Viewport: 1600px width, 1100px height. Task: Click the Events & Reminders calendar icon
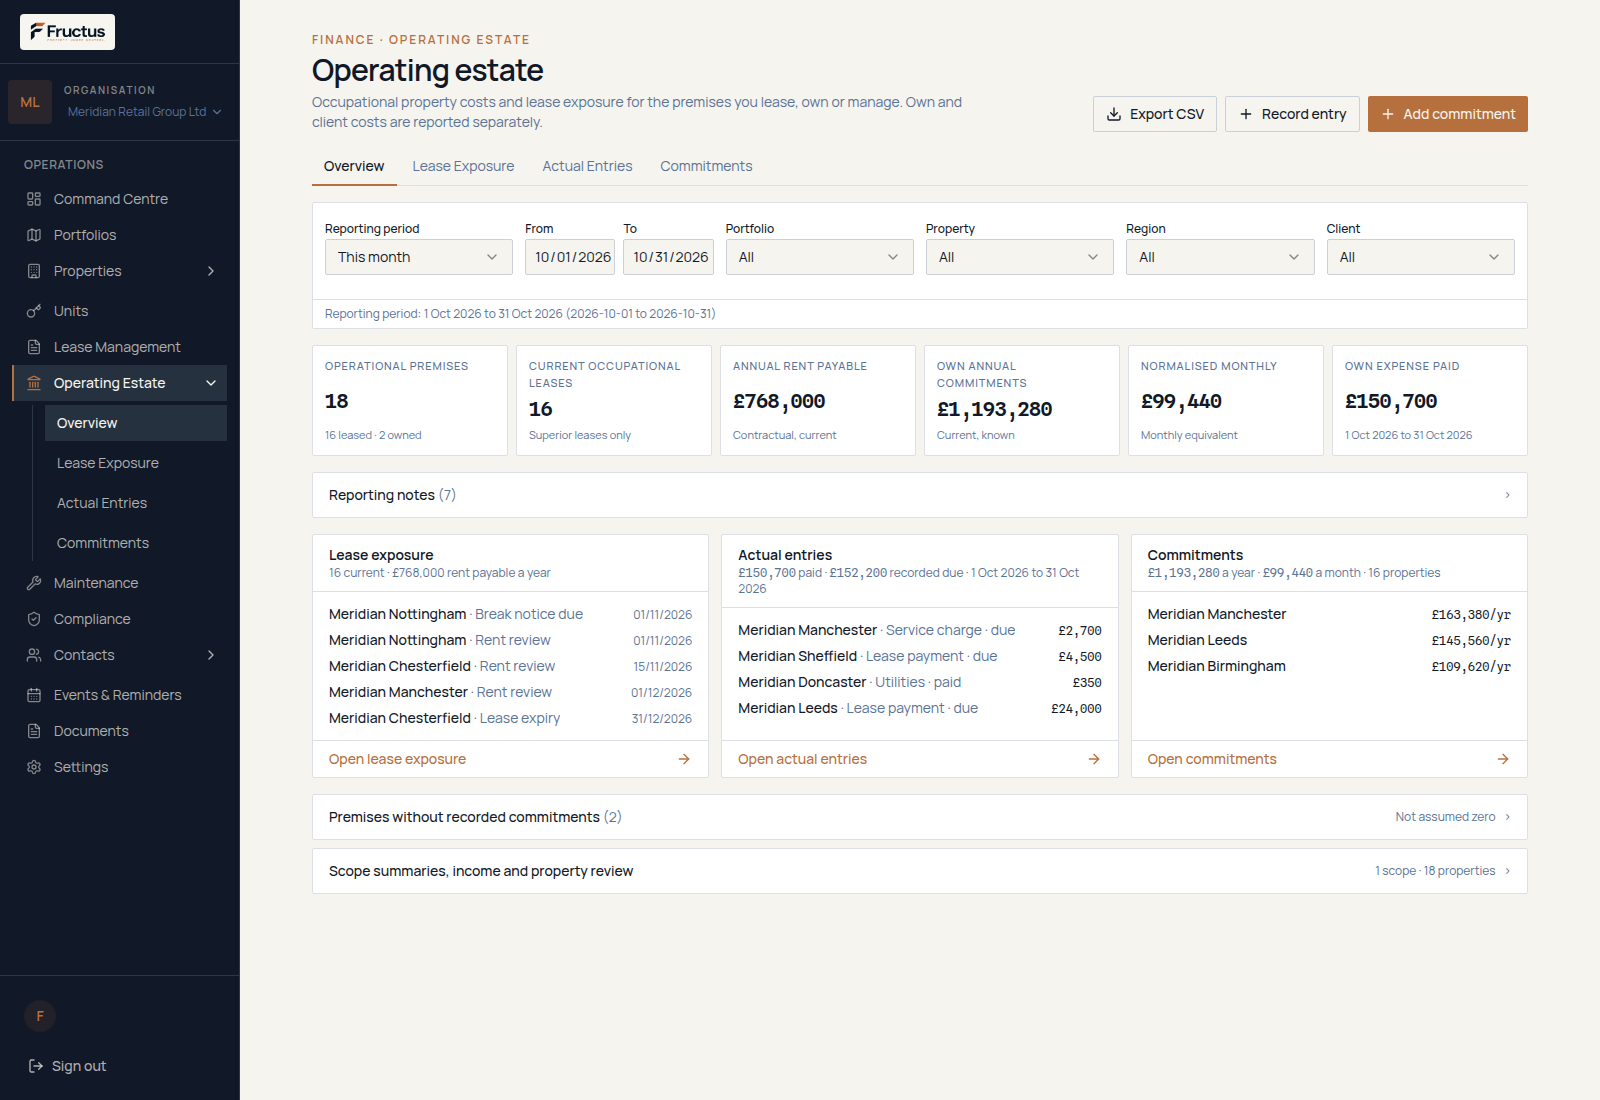pyautogui.click(x=34, y=695)
